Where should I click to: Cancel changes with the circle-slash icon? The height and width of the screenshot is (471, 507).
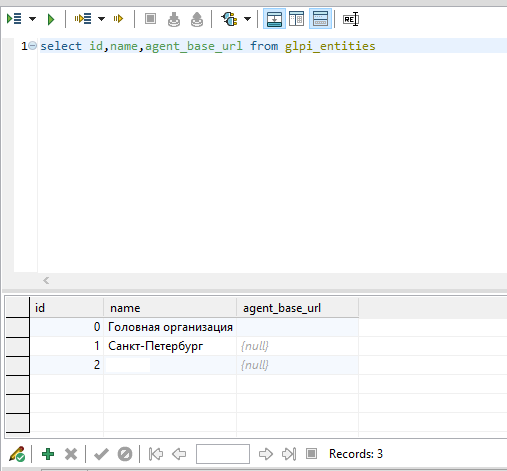point(125,454)
